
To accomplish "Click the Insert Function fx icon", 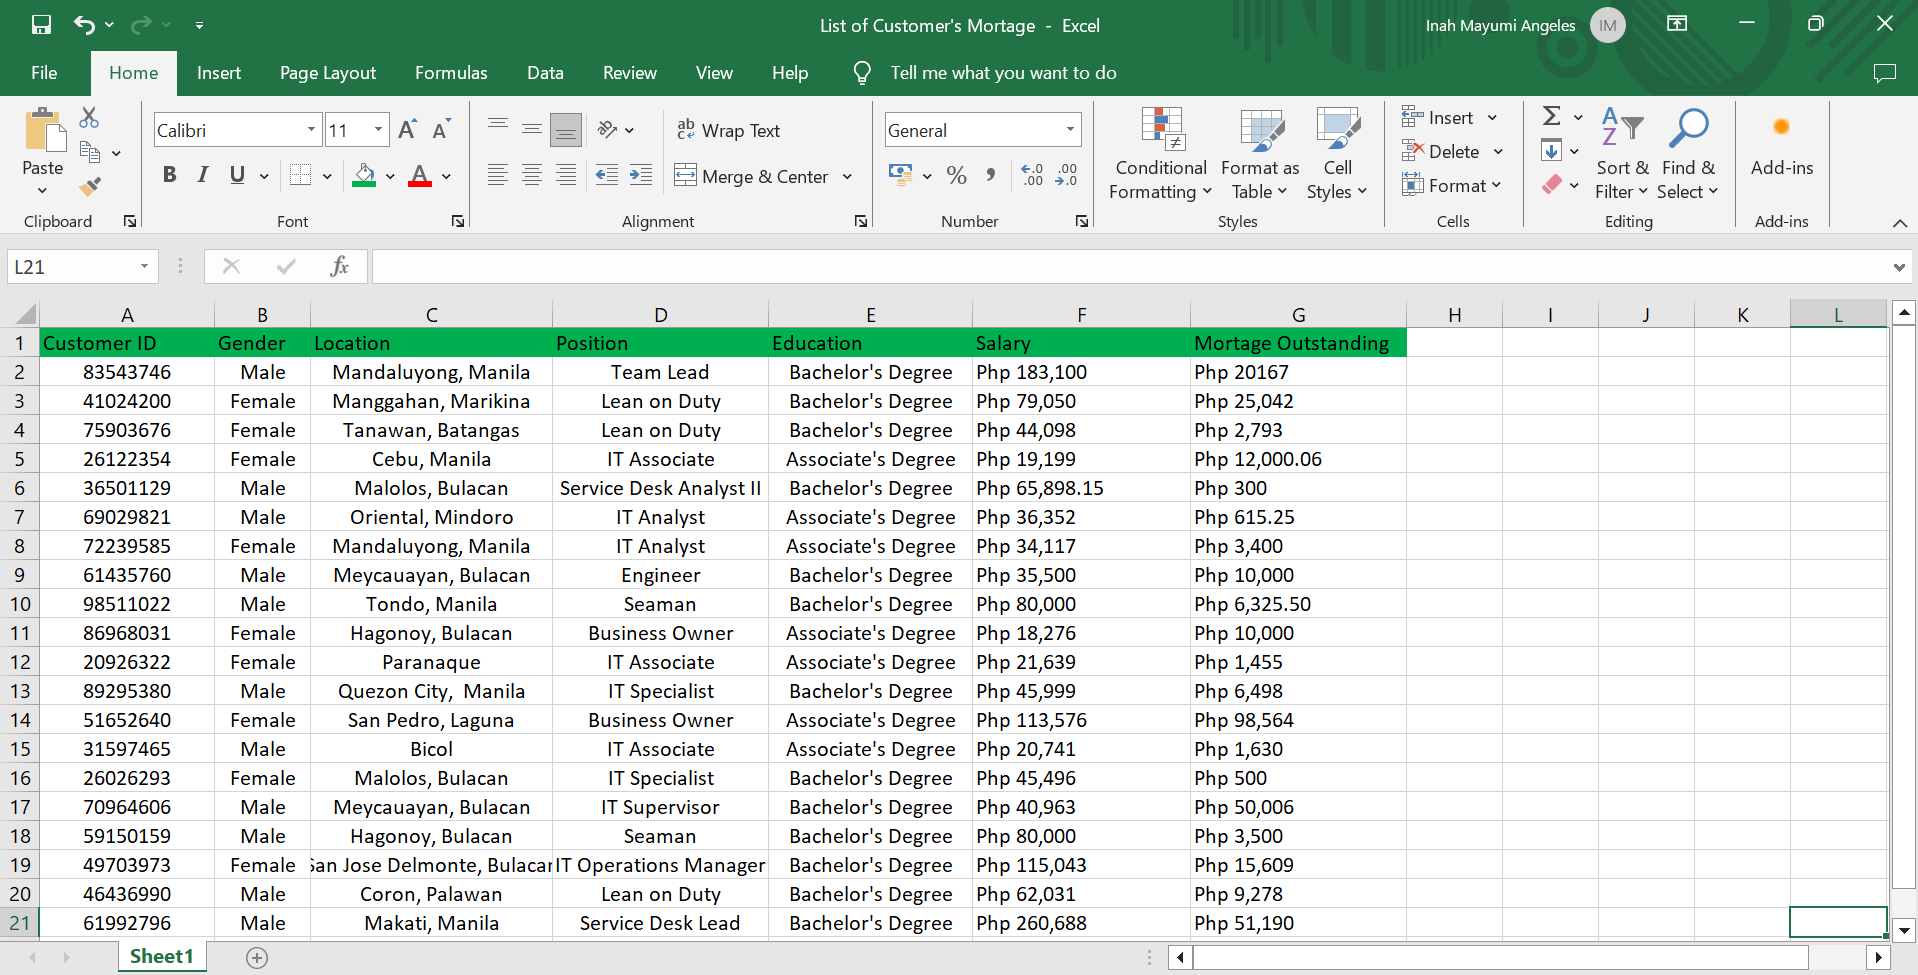I will click(x=339, y=266).
